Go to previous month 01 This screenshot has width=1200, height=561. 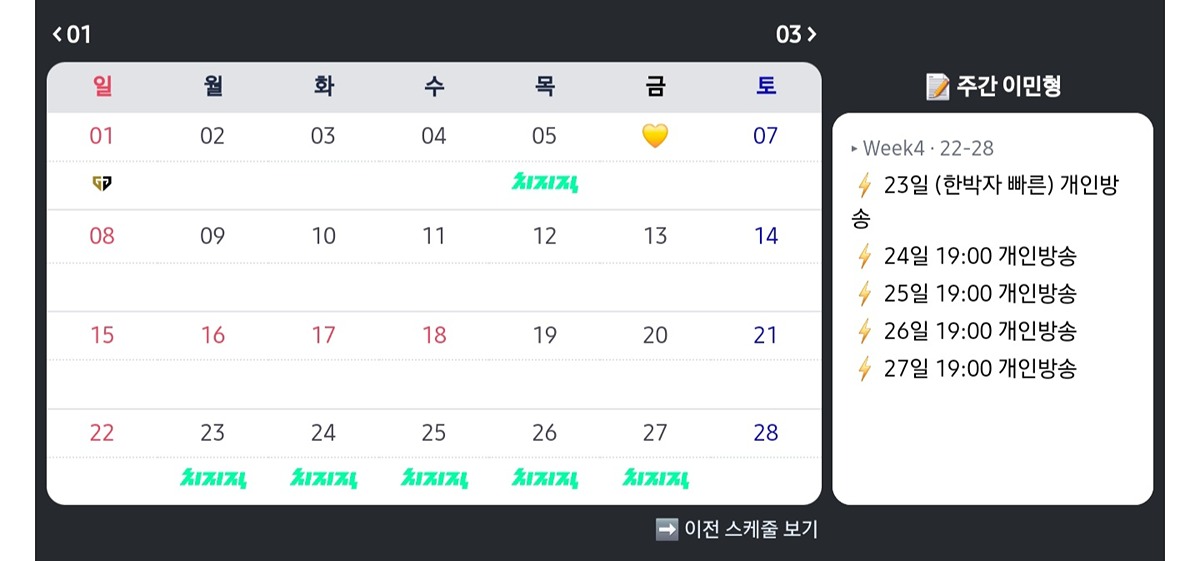72,35
